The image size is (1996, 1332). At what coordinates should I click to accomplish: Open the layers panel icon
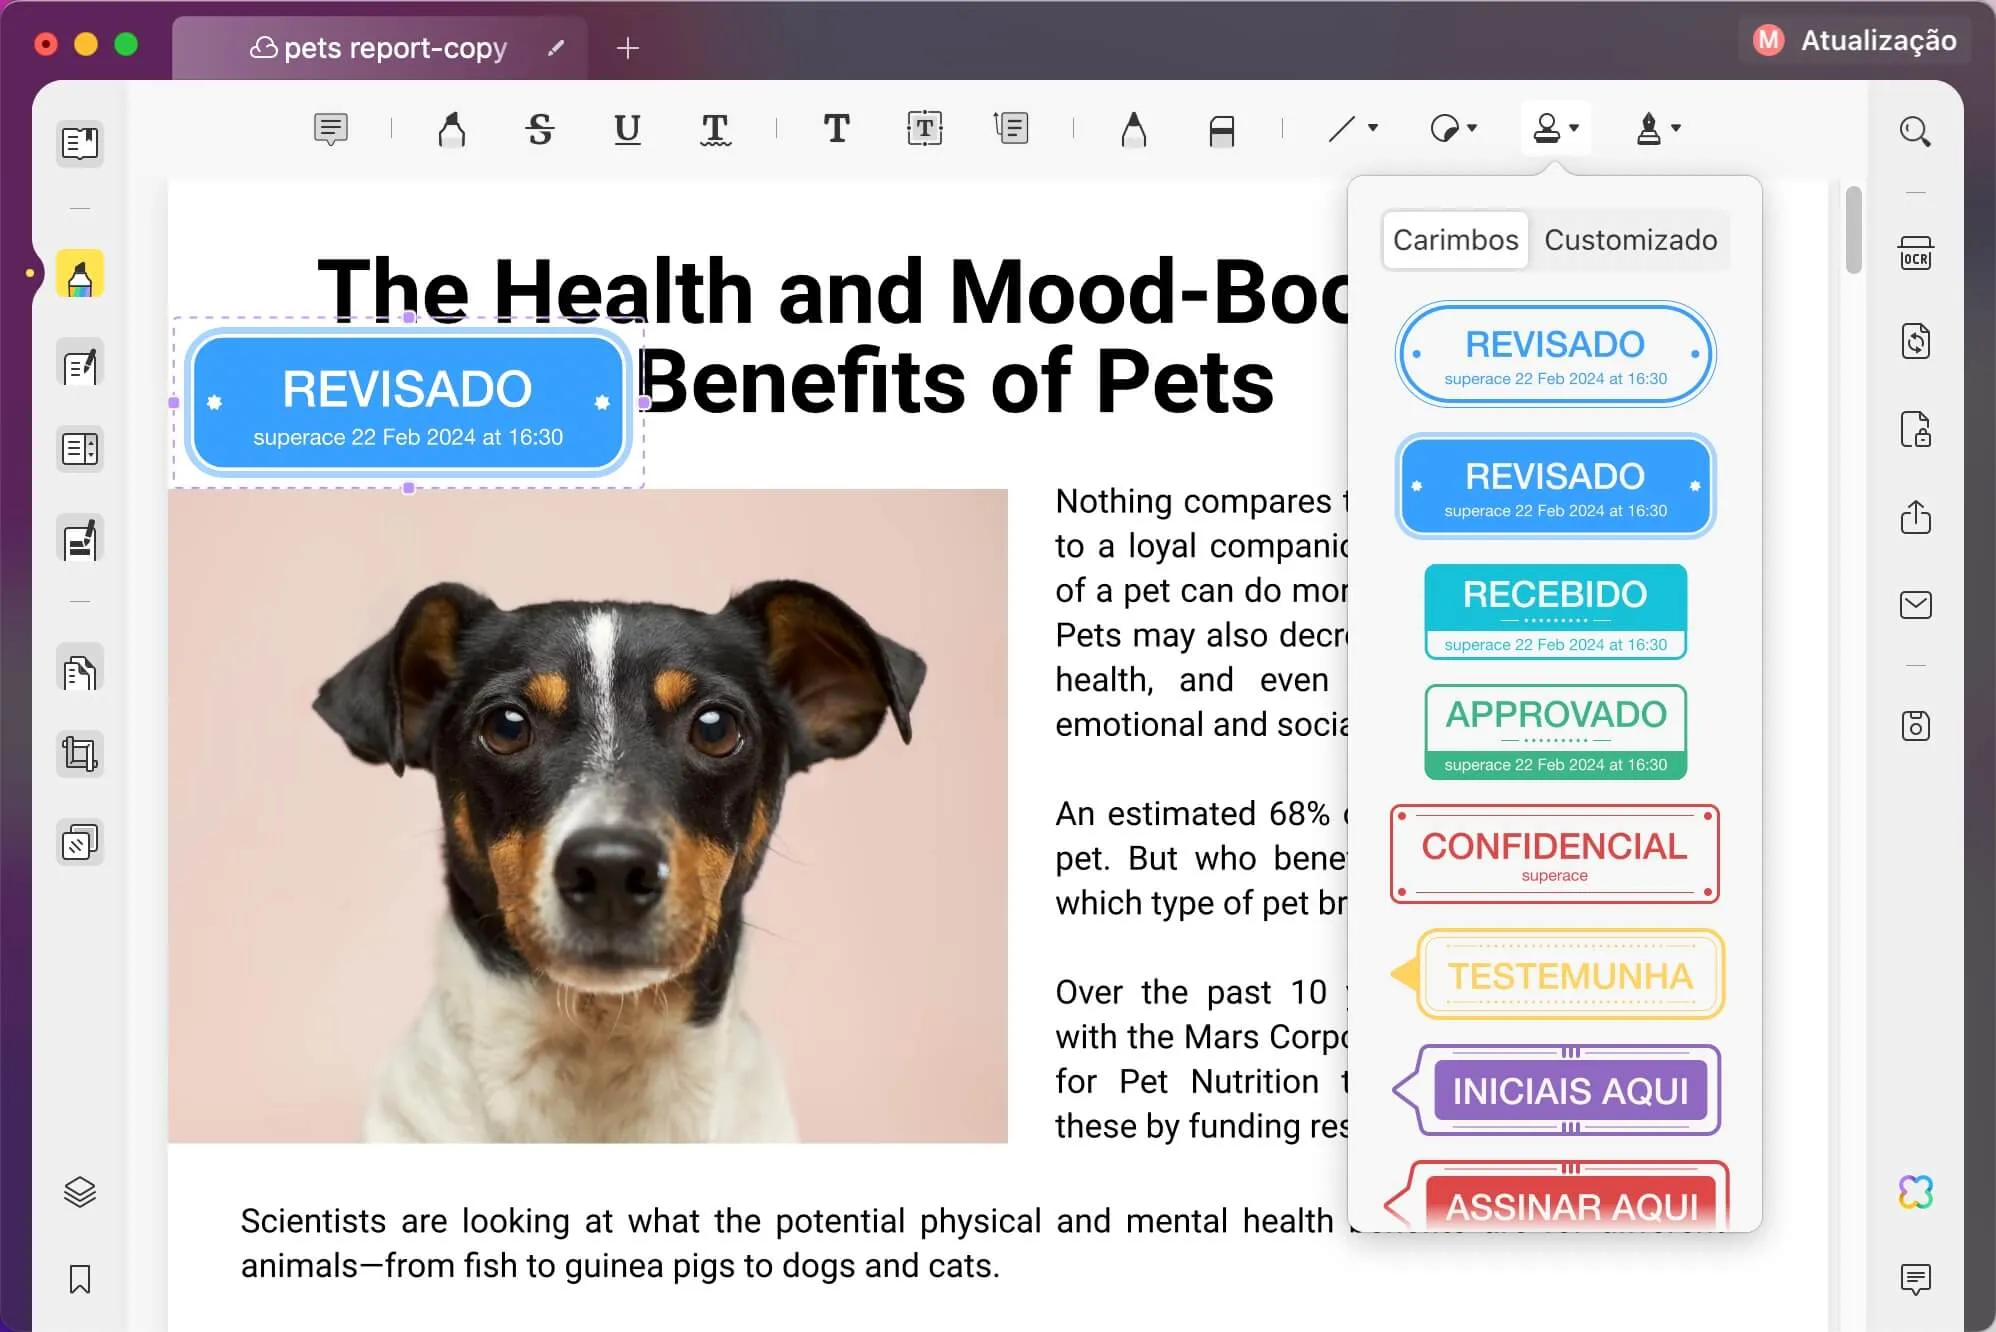(80, 1191)
